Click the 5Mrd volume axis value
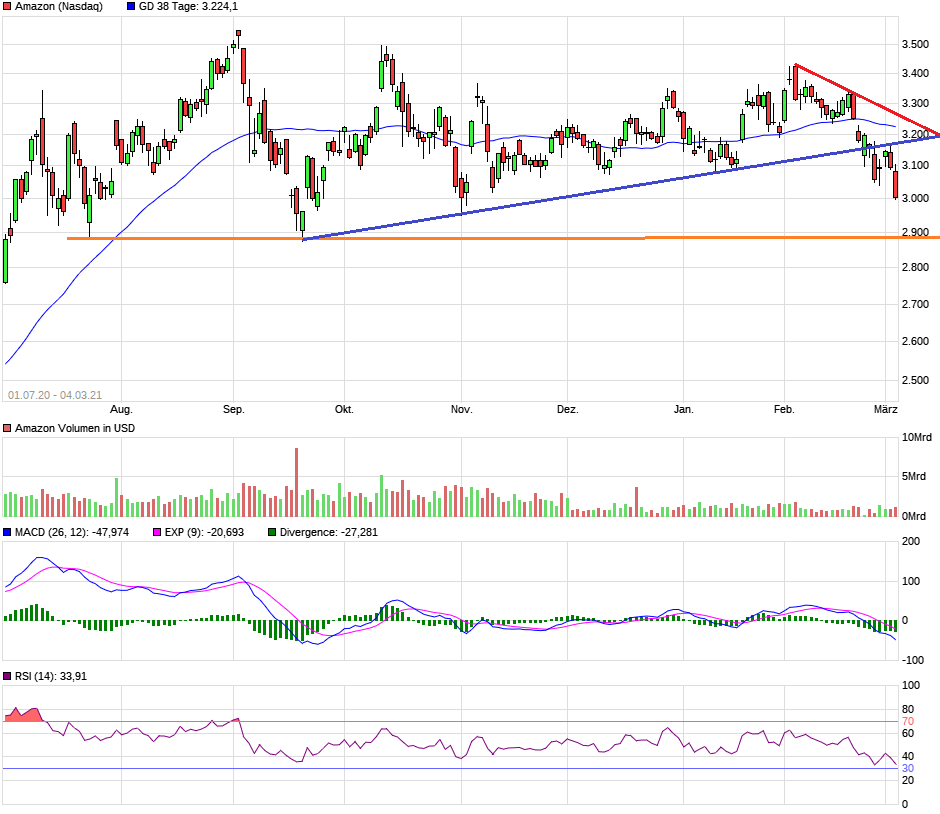 pyautogui.click(x=914, y=477)
